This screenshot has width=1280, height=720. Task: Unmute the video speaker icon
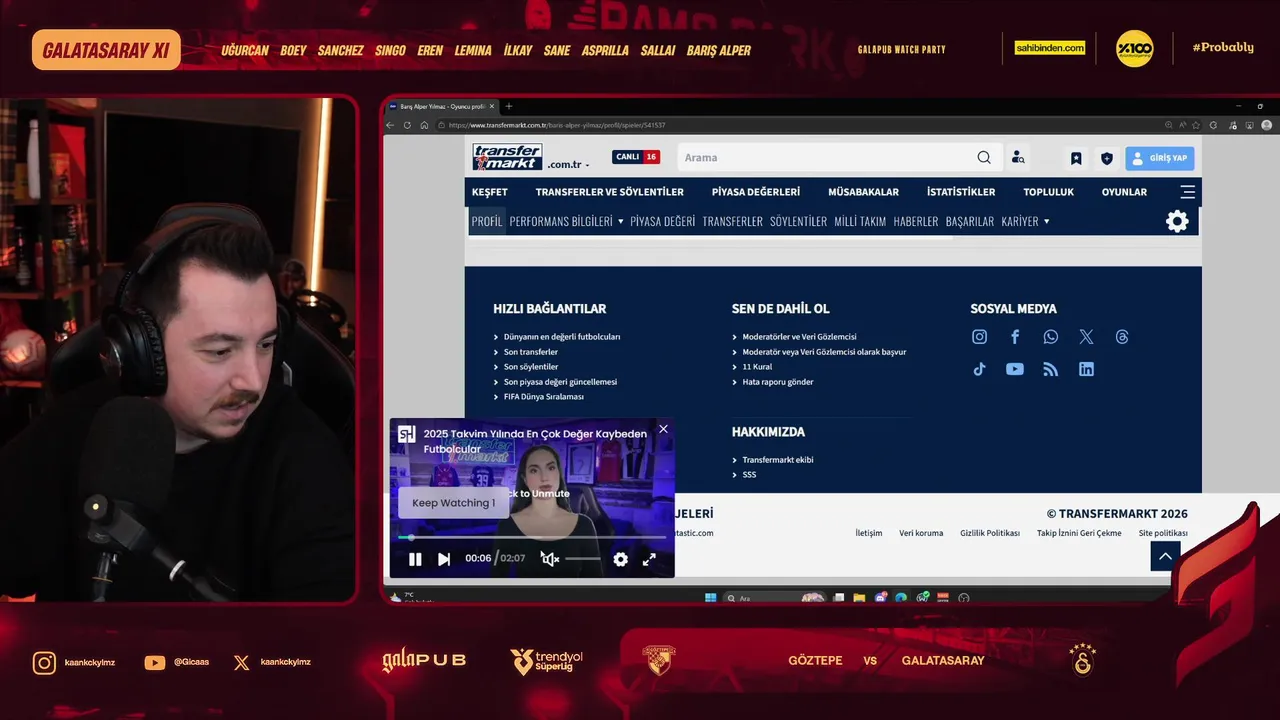point(549,559)
